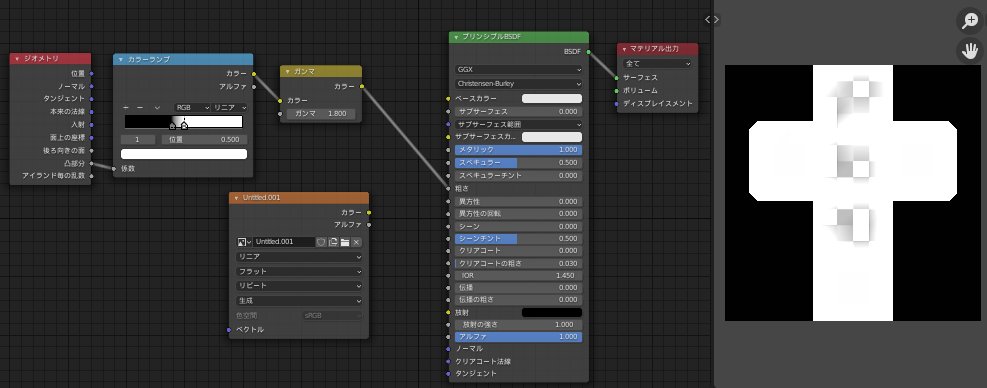Click the カラーランプ カラー output socket
This screenshot has height=388, width=987.
[x=254, y=74]
